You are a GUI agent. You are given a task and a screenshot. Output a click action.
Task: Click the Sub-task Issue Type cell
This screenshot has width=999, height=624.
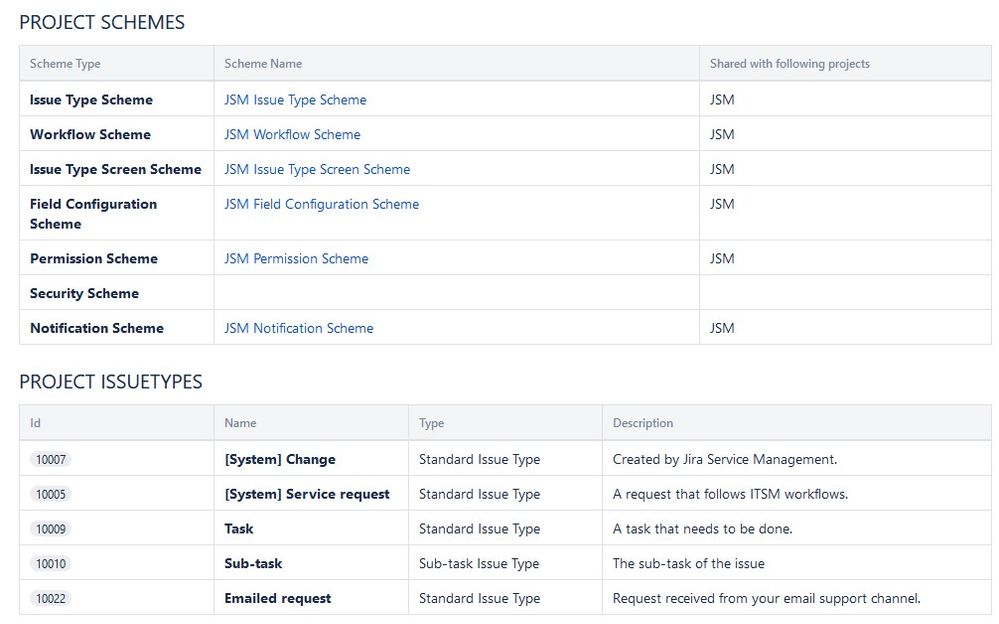(479, 564)
